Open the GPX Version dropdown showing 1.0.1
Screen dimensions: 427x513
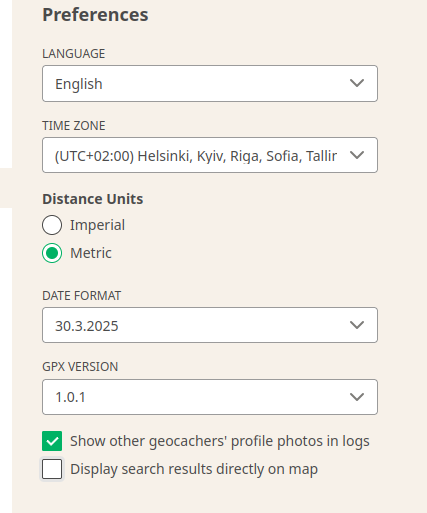pyautogui.click(x=210, y=397)
